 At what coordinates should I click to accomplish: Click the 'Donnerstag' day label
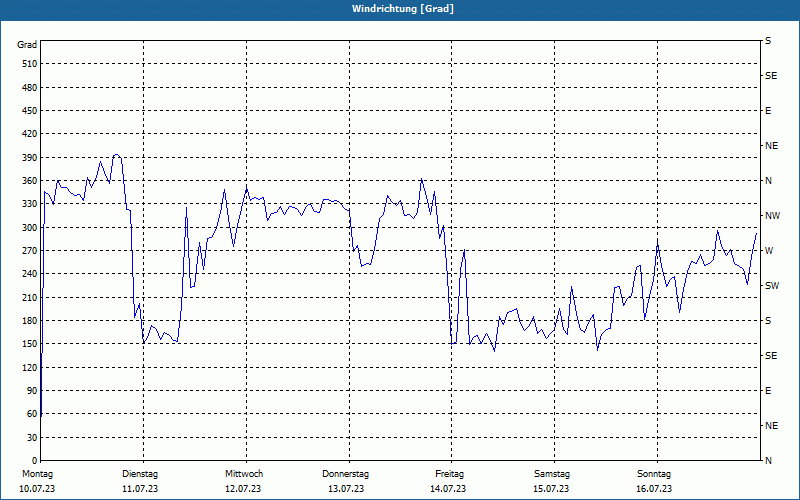click(345, 474)
